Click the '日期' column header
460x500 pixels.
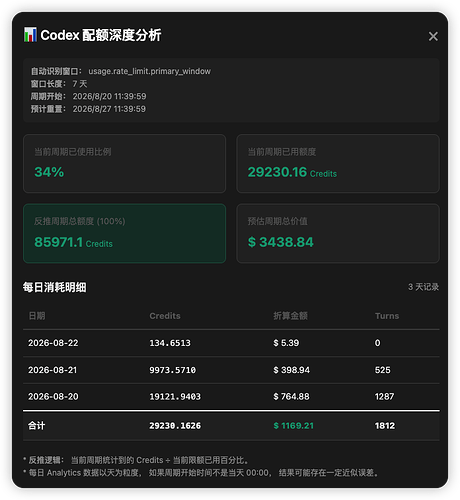coord(37,316)
